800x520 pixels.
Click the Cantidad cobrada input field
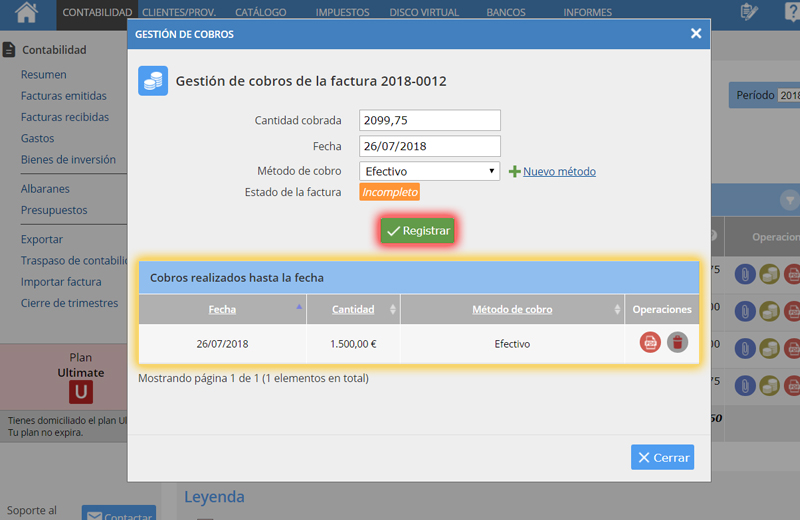click(429, 120)
